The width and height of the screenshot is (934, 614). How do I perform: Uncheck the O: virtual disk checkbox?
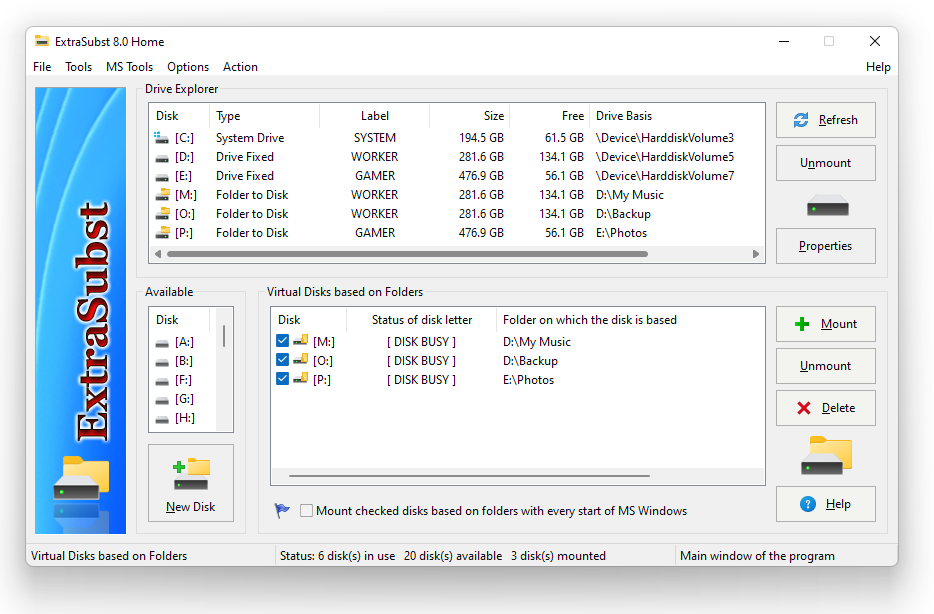[x=282, y=360]
